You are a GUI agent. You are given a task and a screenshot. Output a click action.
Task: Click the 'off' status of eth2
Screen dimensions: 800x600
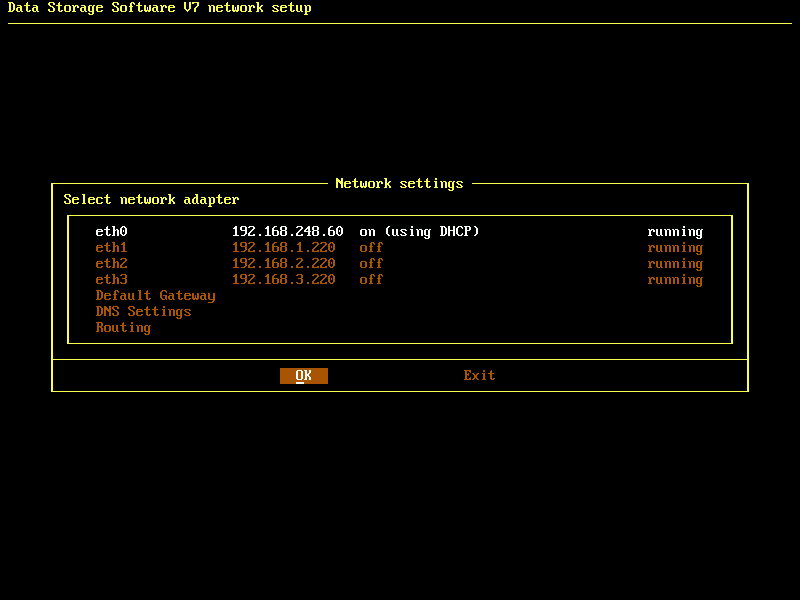[x=371, y=264]
